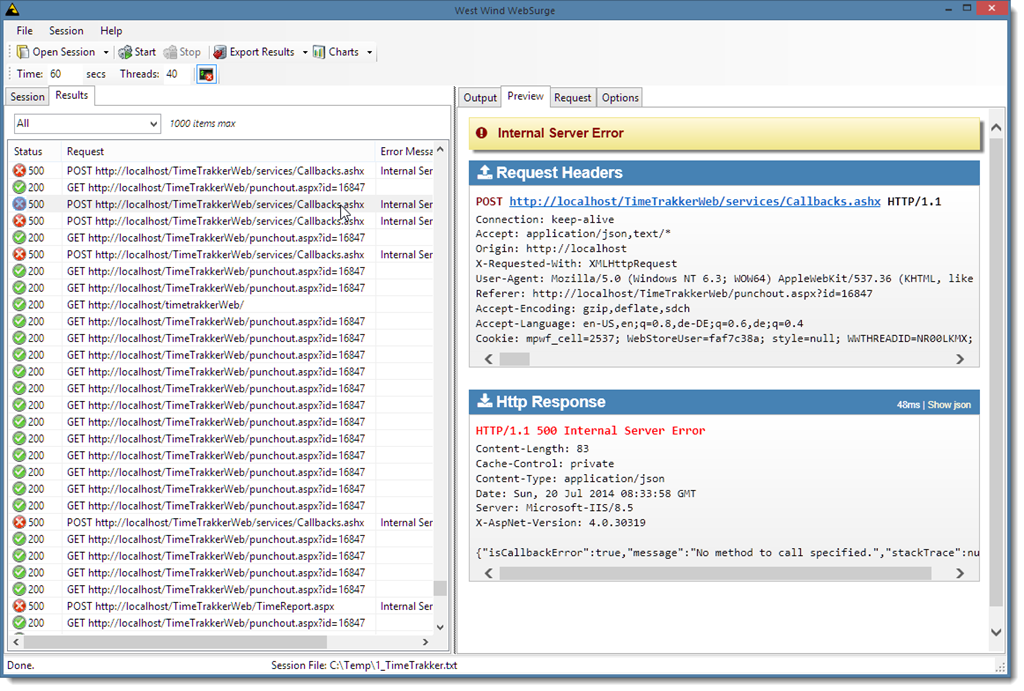Expand the Export Results dropdown arrow
The width and height of the screenshot is (1024, 691).
tap(305, 52)
